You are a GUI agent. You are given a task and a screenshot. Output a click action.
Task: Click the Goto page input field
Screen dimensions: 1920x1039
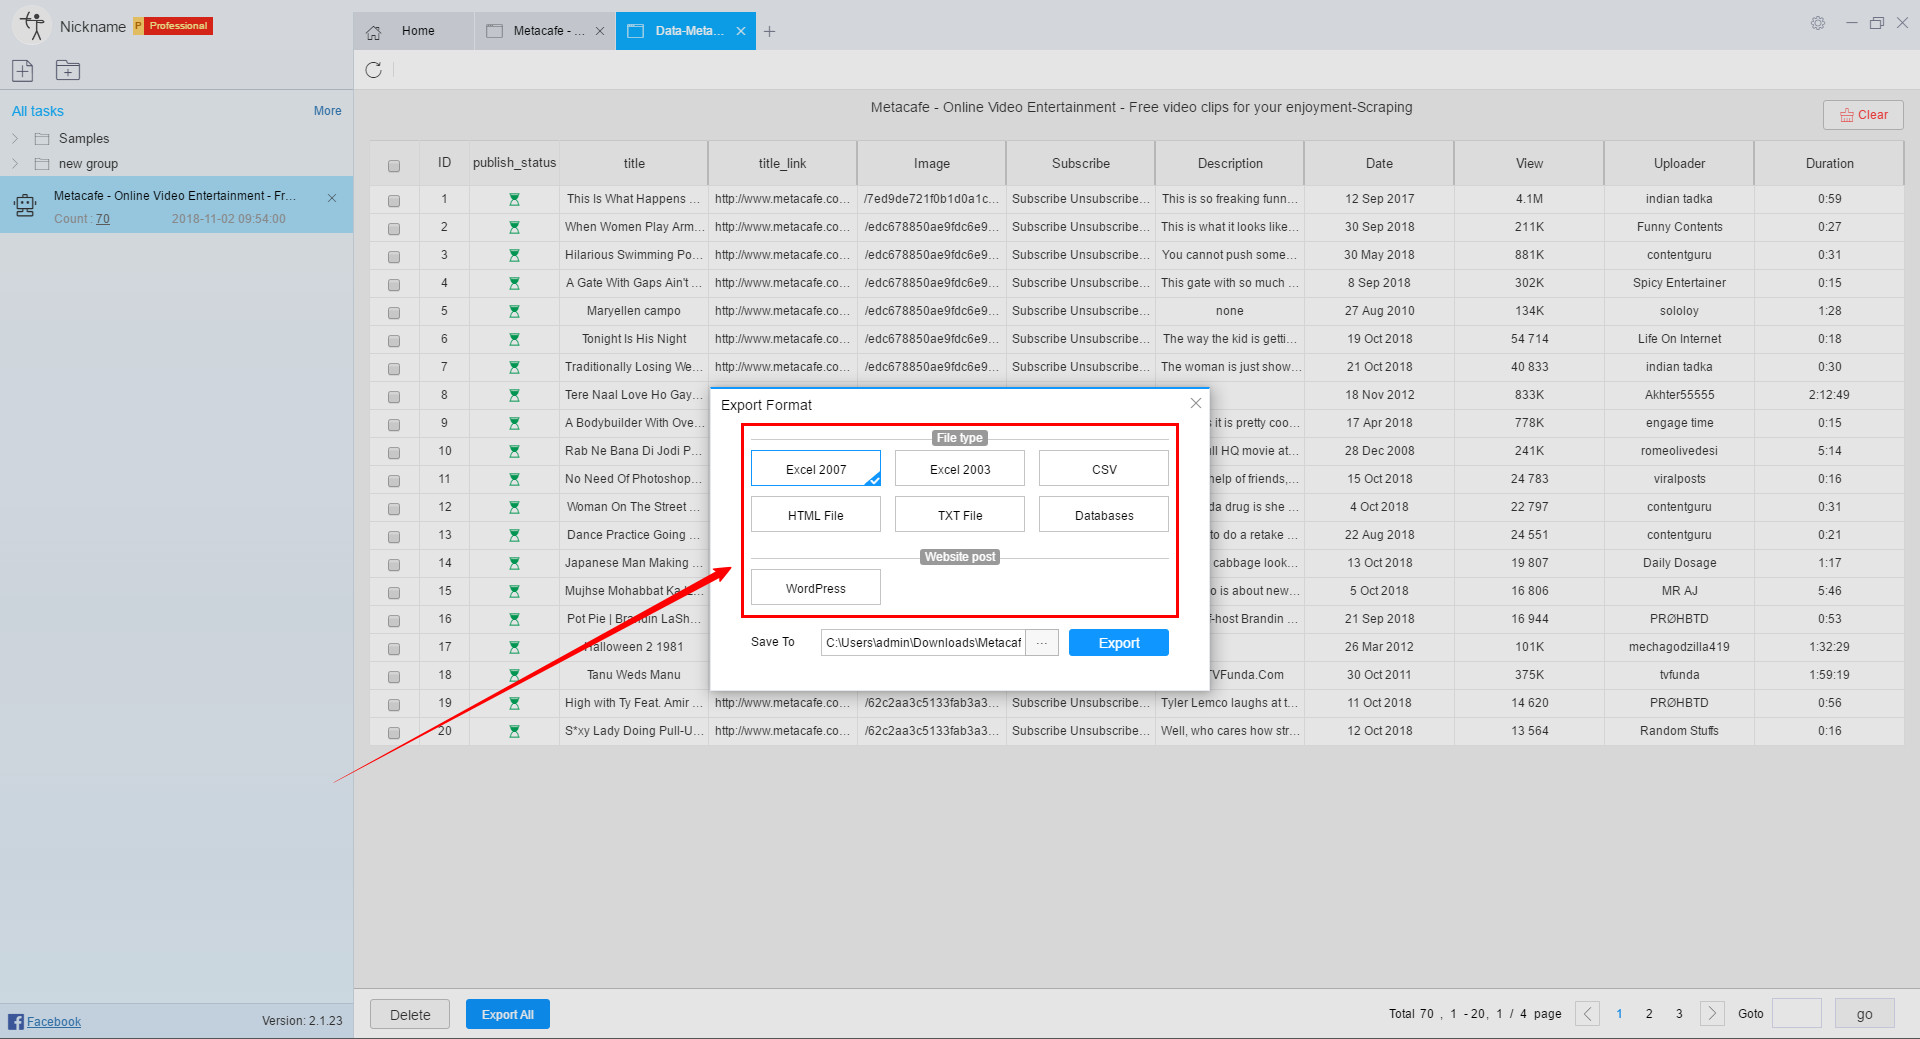(x=1797, y=1014)
